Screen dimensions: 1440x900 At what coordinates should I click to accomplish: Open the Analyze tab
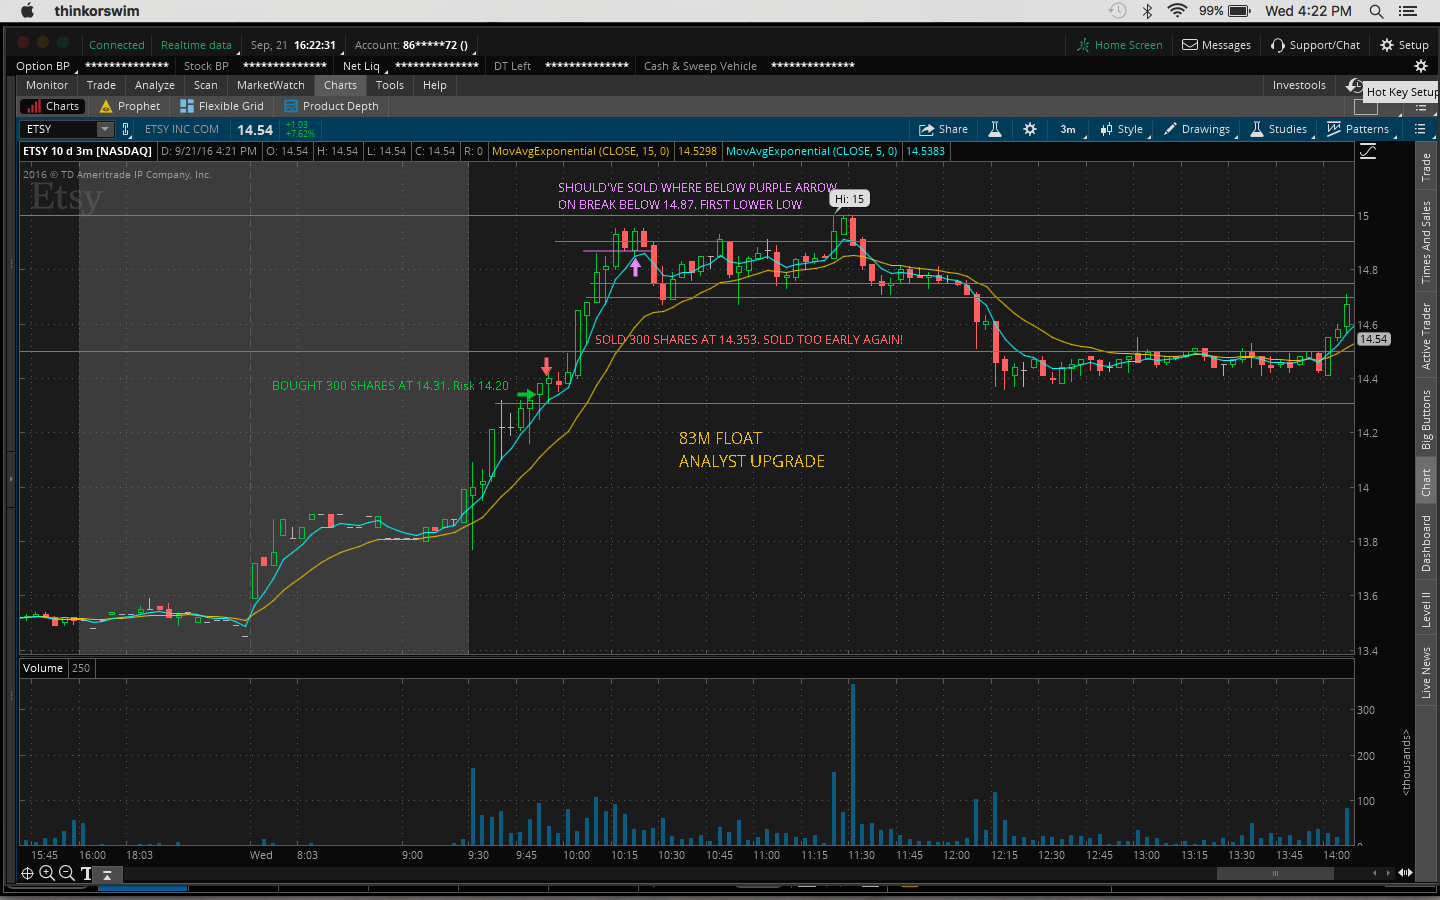(x=155, y=85)
